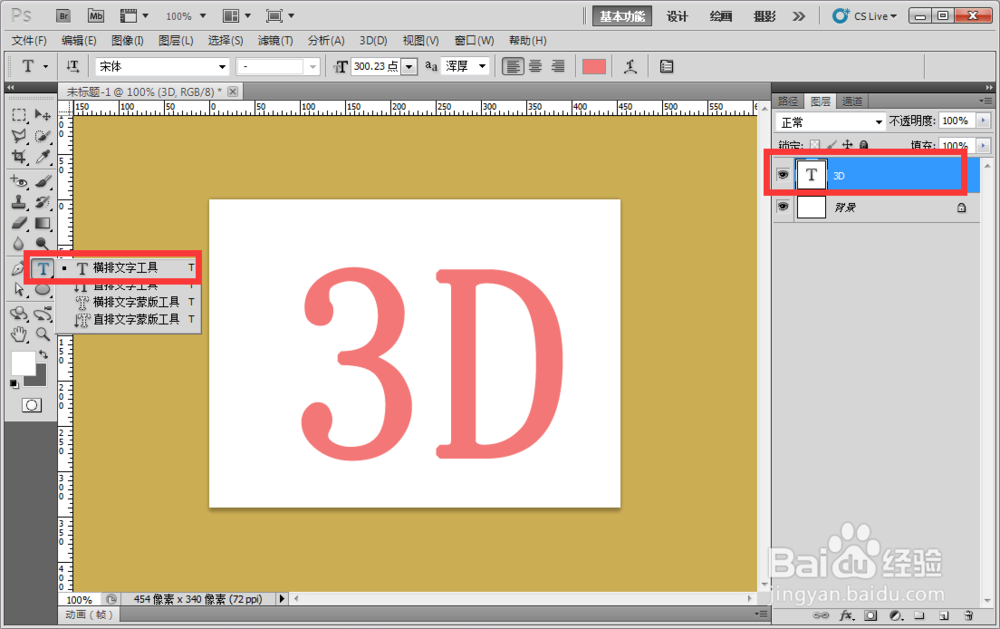Select the Crop tool
Screen dimensions: 1000x629
pos(20,157)
